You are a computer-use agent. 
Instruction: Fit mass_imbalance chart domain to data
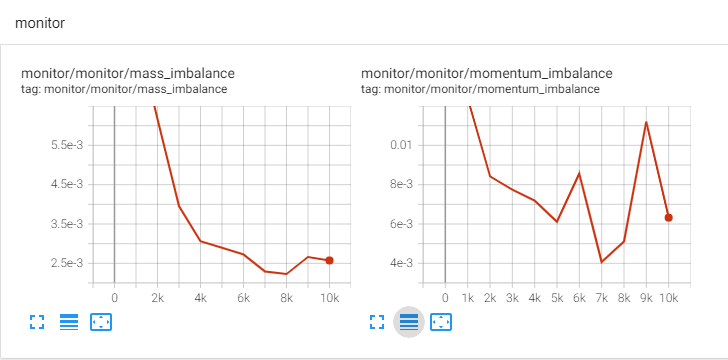101,322
